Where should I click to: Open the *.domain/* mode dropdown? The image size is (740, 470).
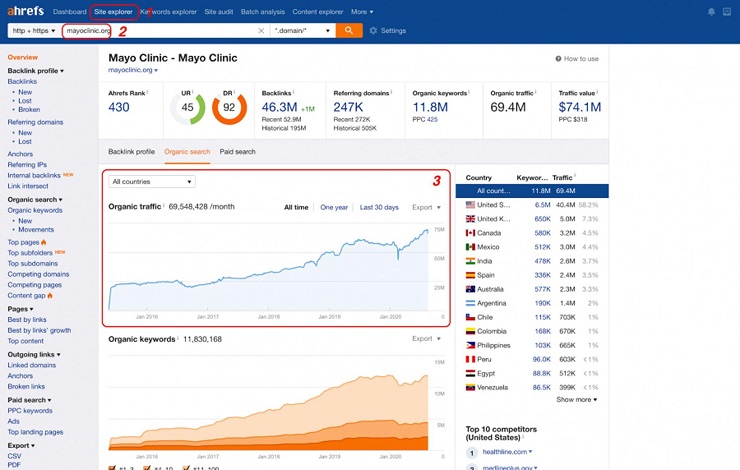click(303, 31)
